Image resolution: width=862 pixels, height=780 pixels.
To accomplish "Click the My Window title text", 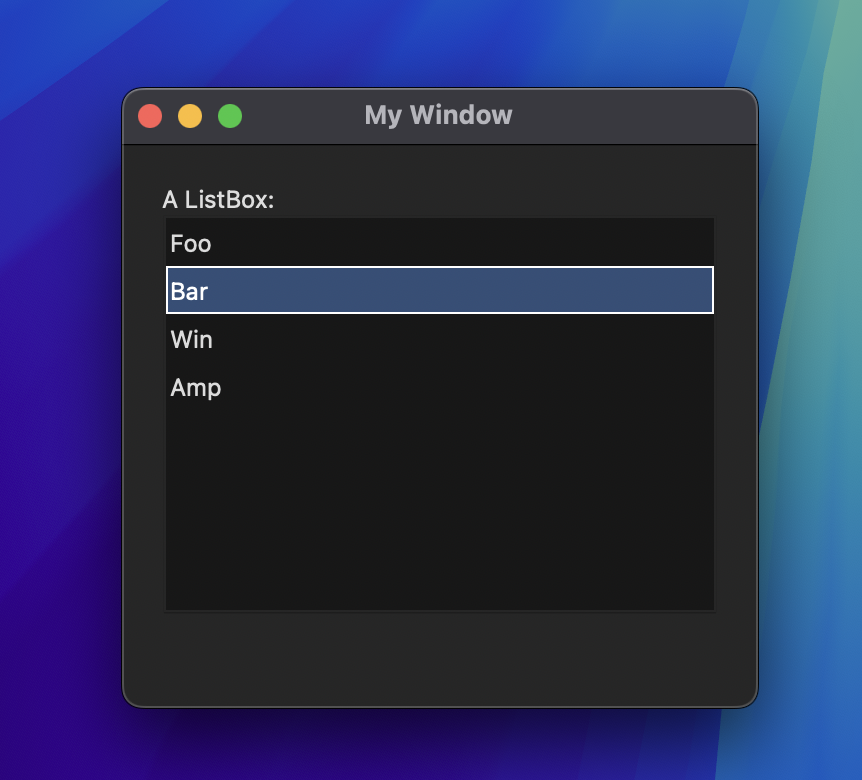I will 438,115.
